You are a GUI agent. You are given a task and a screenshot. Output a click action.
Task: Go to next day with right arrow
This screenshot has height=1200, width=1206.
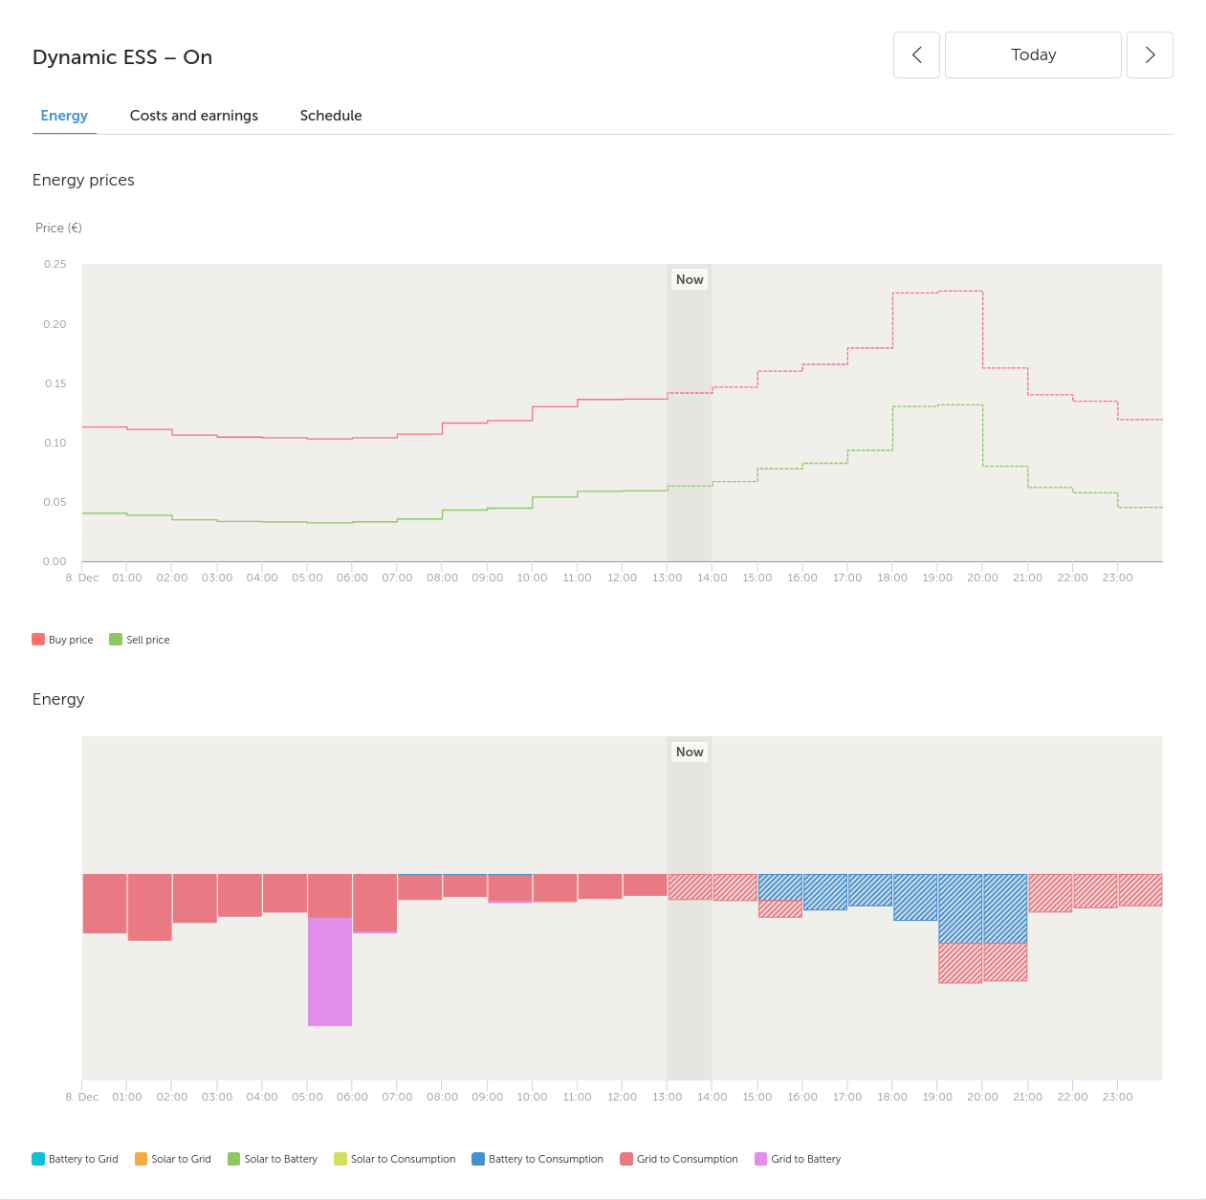point(1150,55)
